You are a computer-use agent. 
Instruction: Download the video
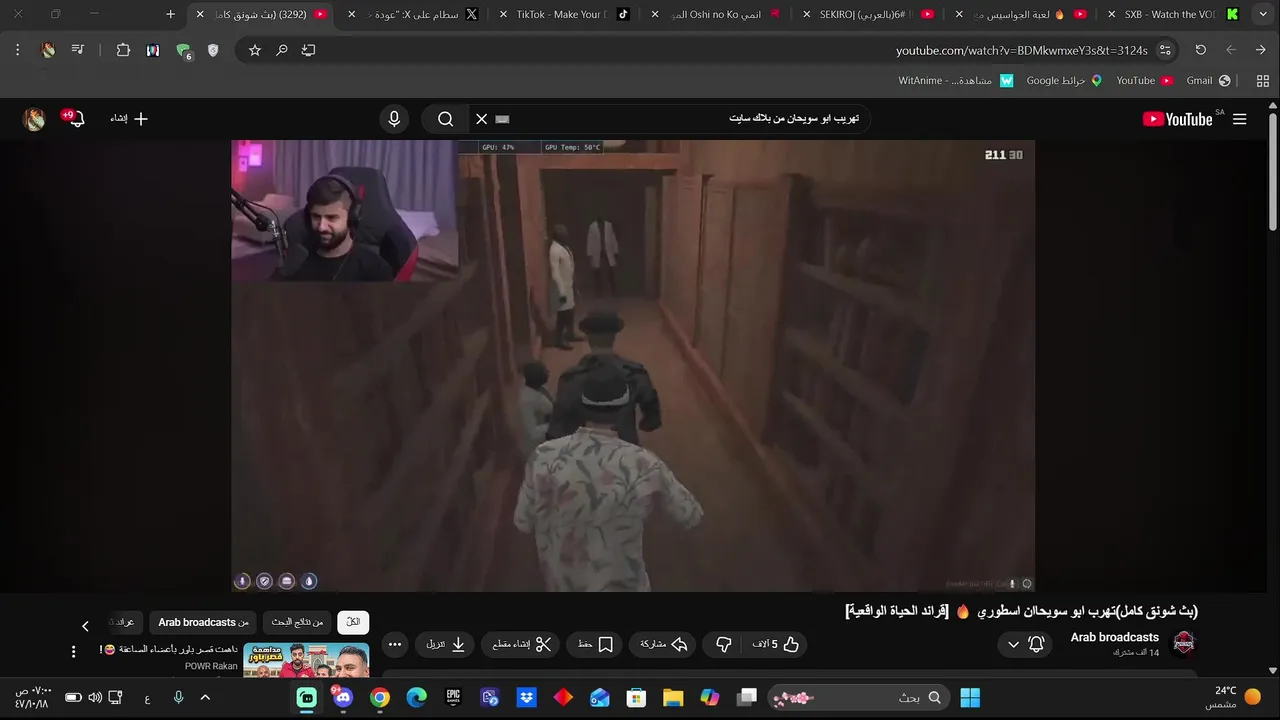pyautogui.click(x=446, y=645)
